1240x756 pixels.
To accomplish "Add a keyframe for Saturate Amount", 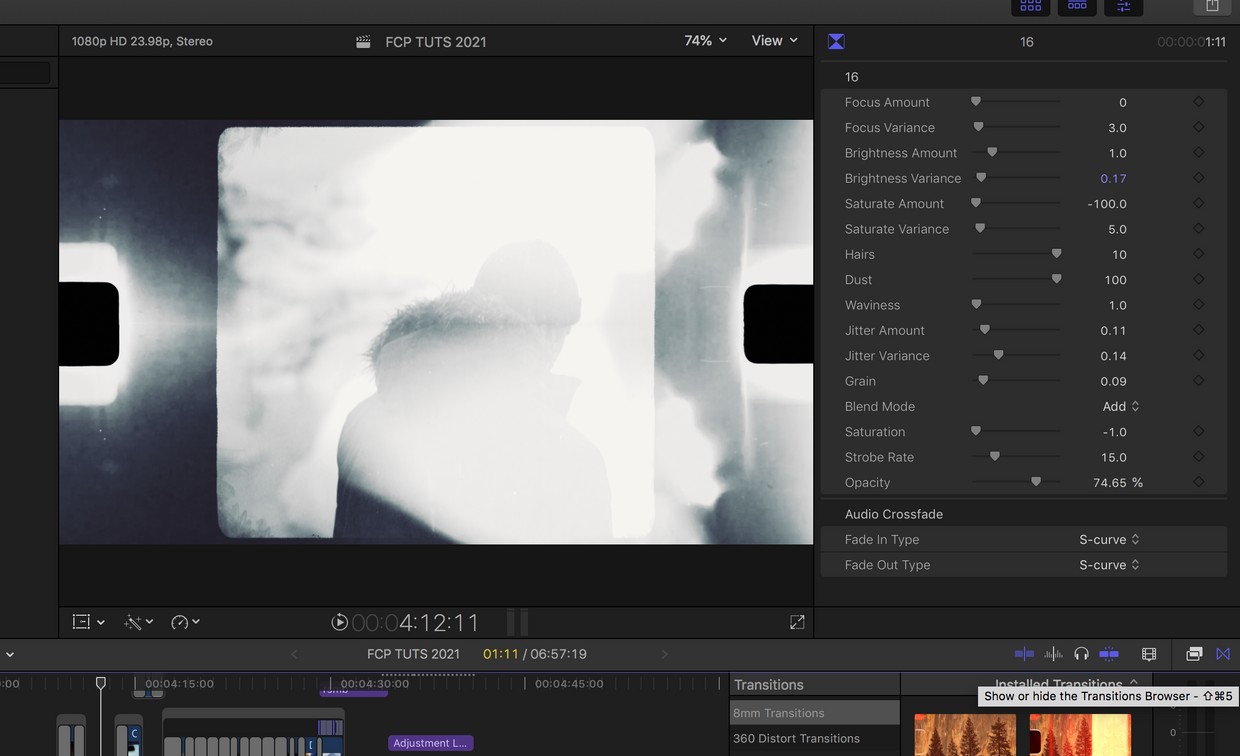I will point(1198,203).
